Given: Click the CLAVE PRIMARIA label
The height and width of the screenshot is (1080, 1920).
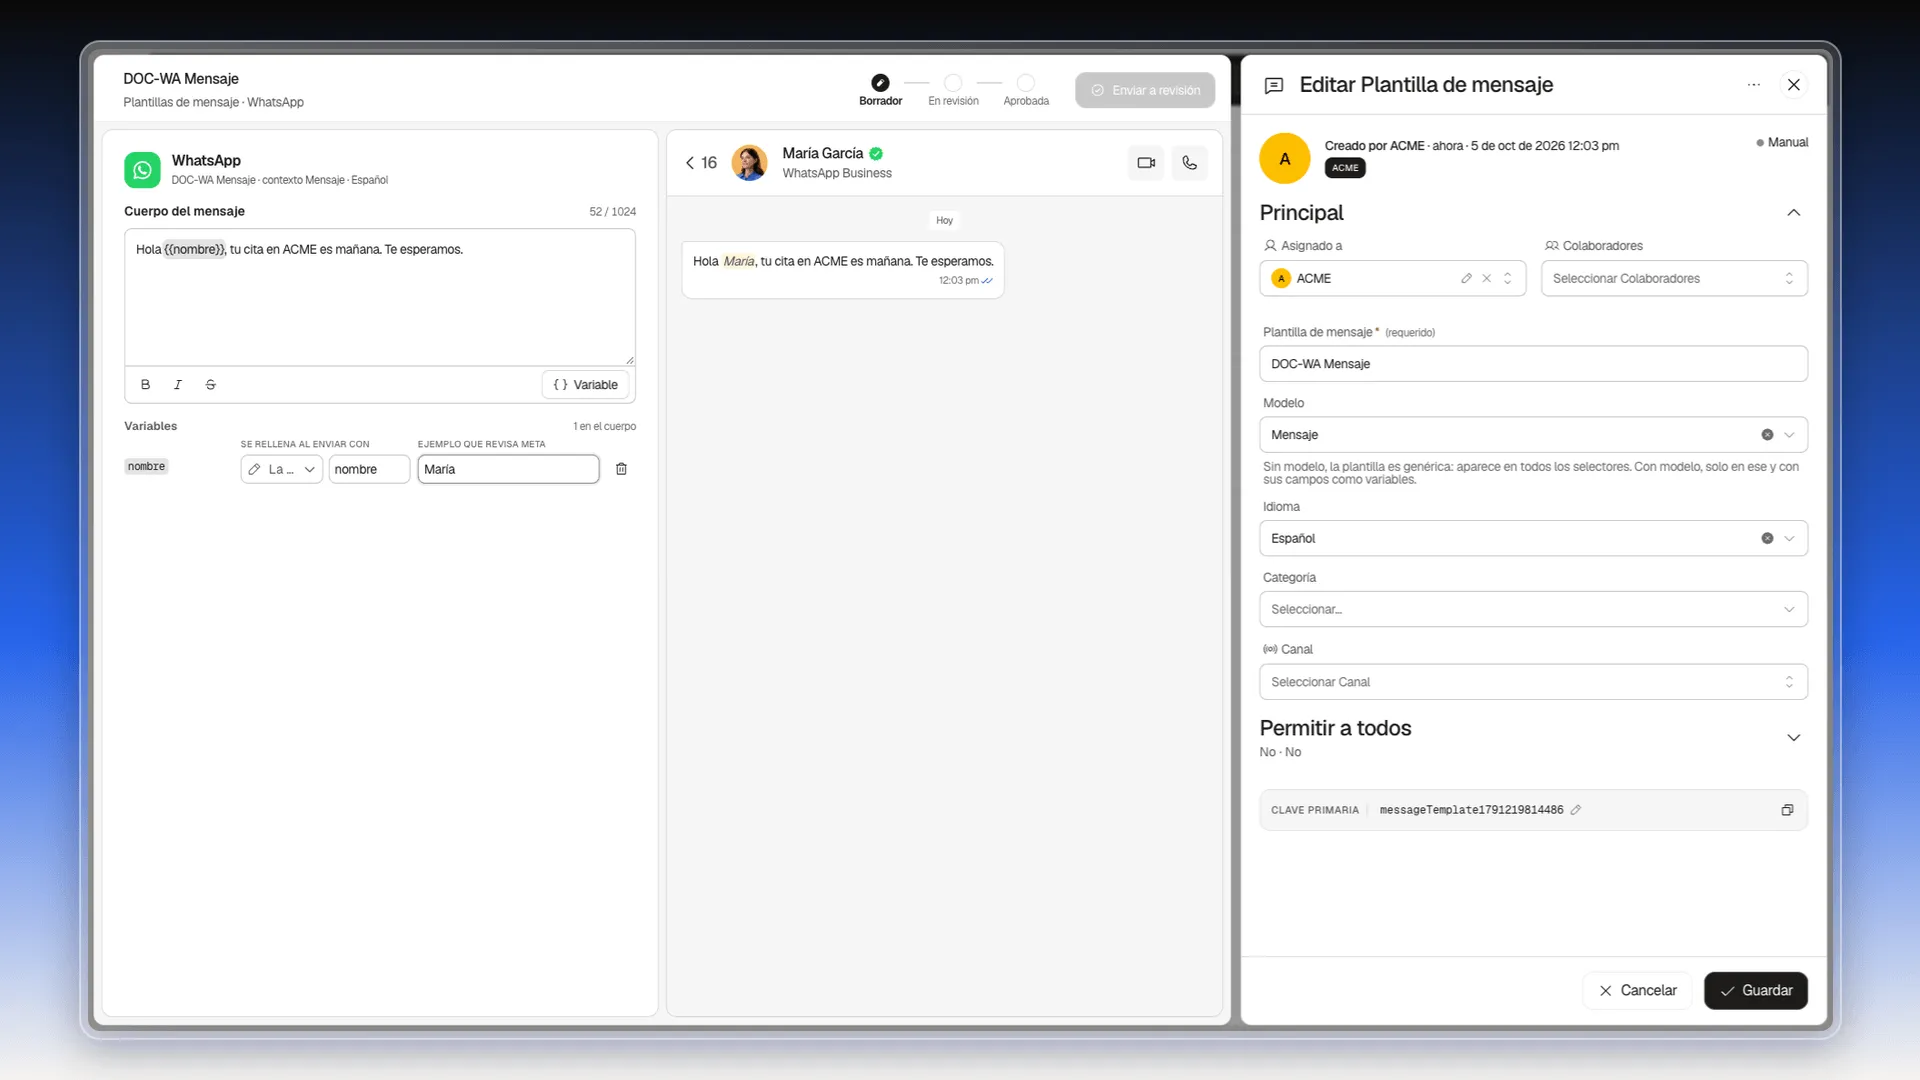Looking at the screenshot, I should [x=1315, y=810].
